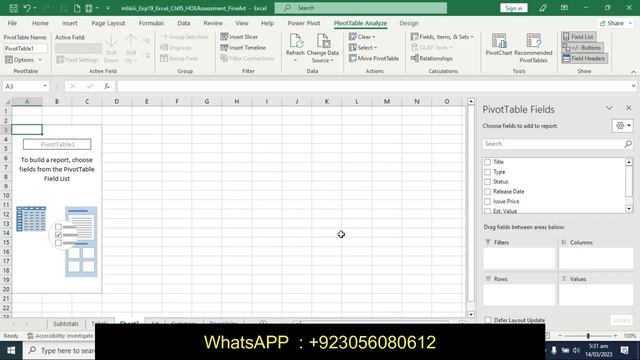Open the Power Pivot tab

click(304, 23)
